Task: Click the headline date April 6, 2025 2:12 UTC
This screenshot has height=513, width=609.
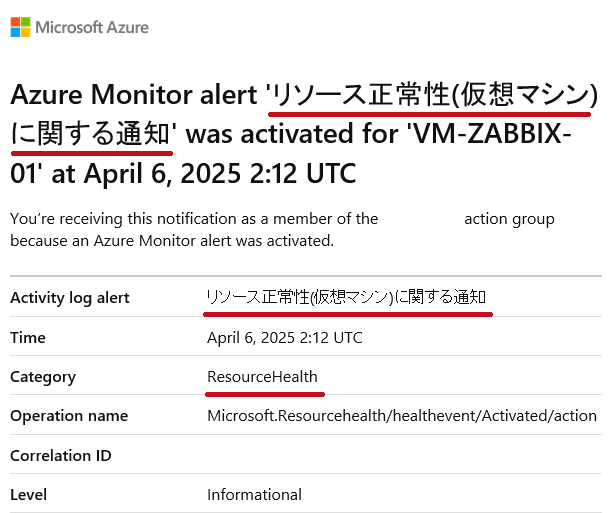Action: coord(220,173)
